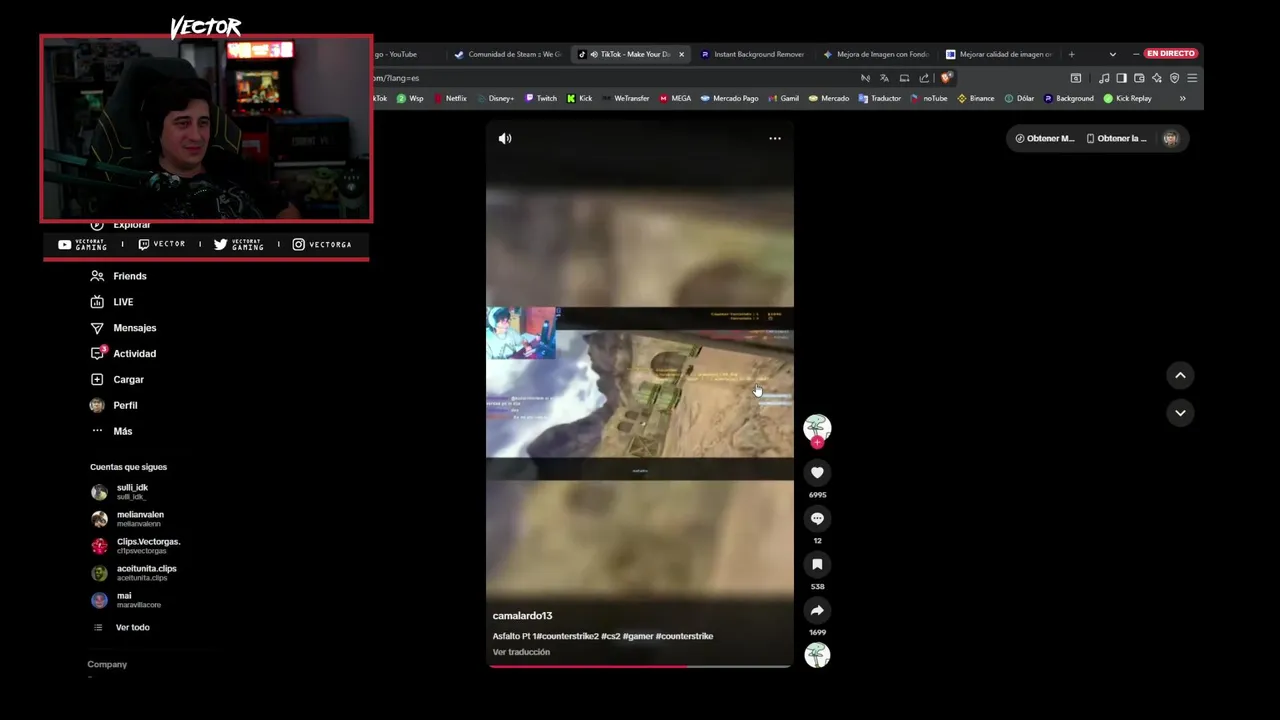This screenshot has width=1280, height=720.
Task: Click the share page icon in address bar
Action: 924,78
